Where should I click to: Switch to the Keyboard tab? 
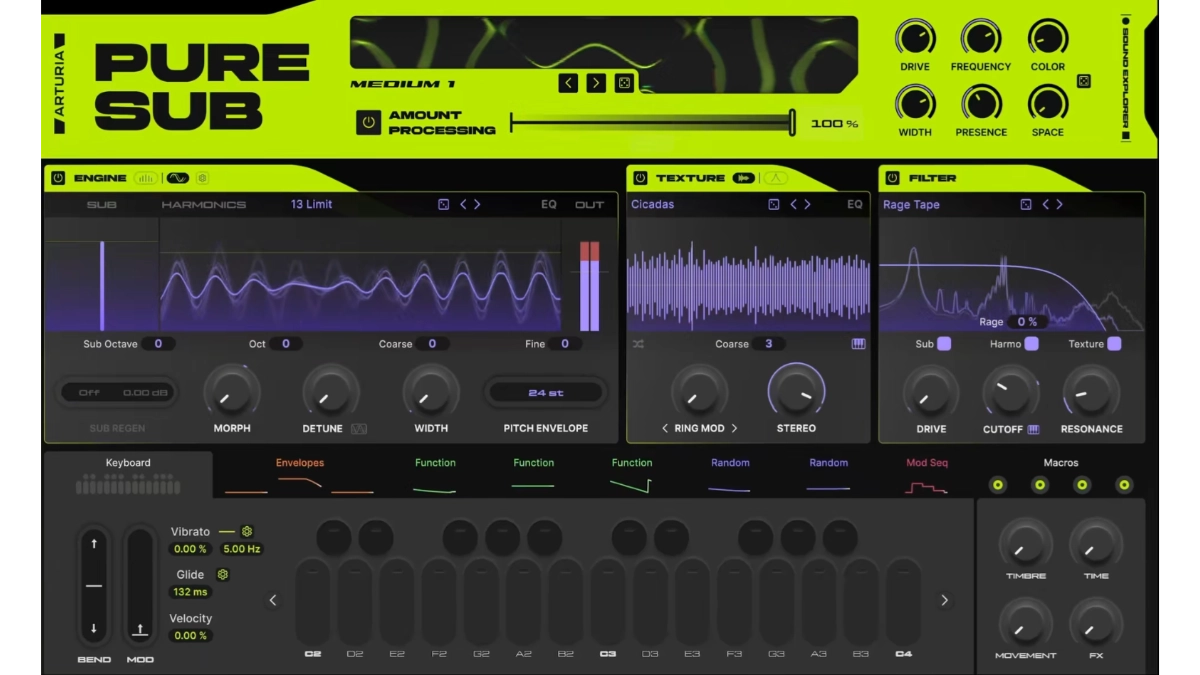128,475
